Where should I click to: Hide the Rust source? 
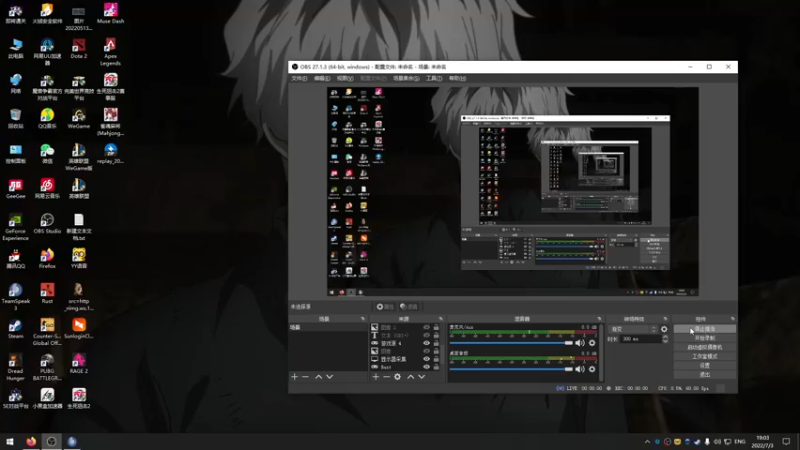pyautogui.click(x=427, y=367)
